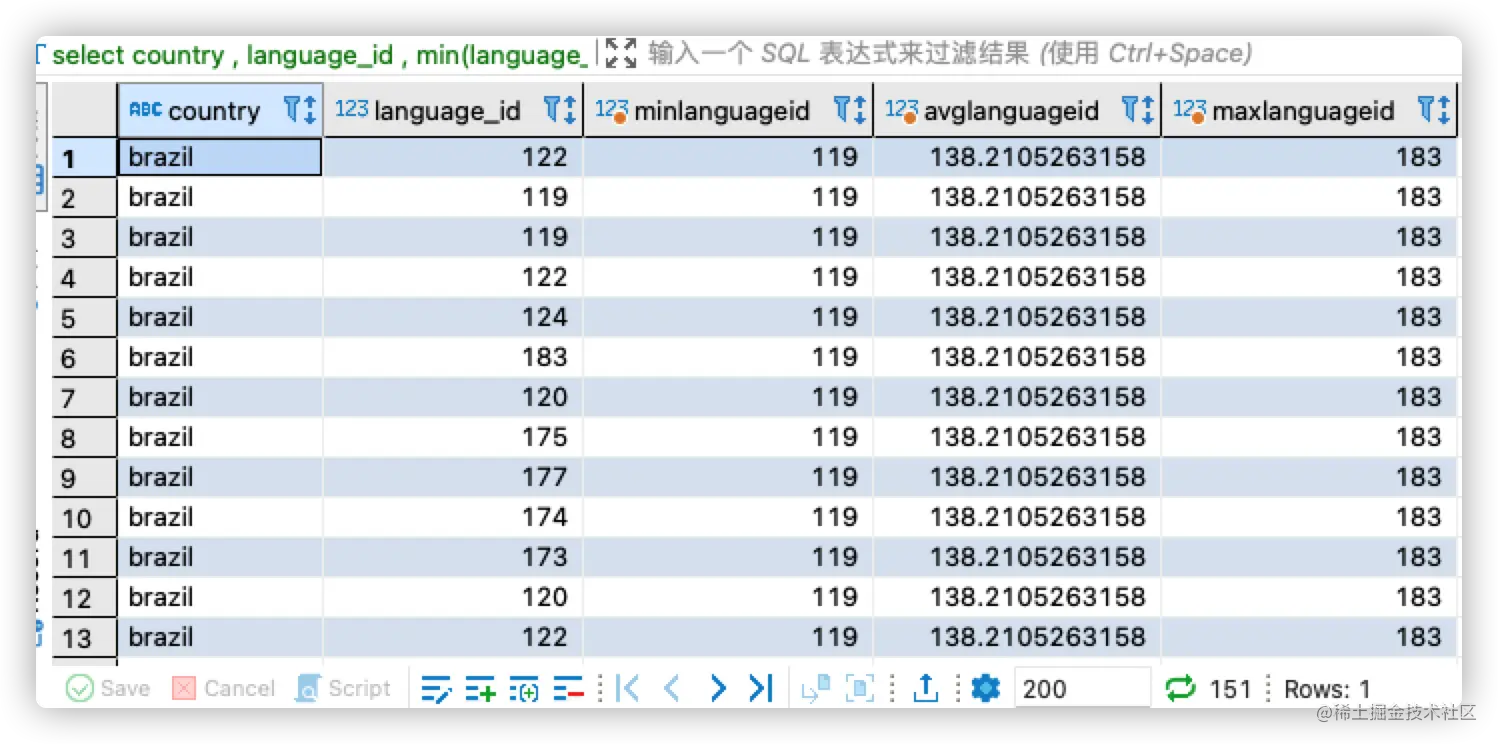Click the green refresh icon

[x=1180, y=688]
